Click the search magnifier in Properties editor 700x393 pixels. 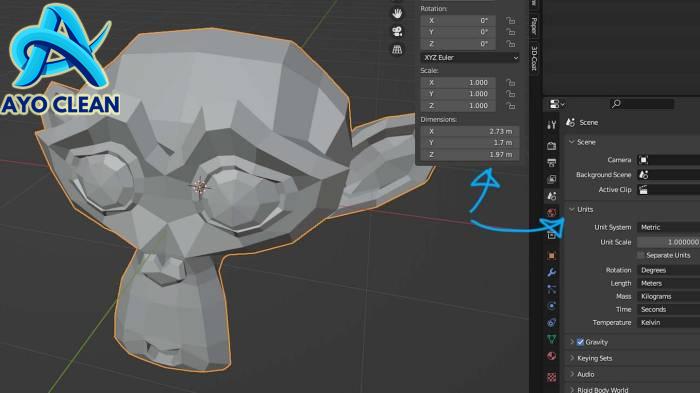(617, 104)
